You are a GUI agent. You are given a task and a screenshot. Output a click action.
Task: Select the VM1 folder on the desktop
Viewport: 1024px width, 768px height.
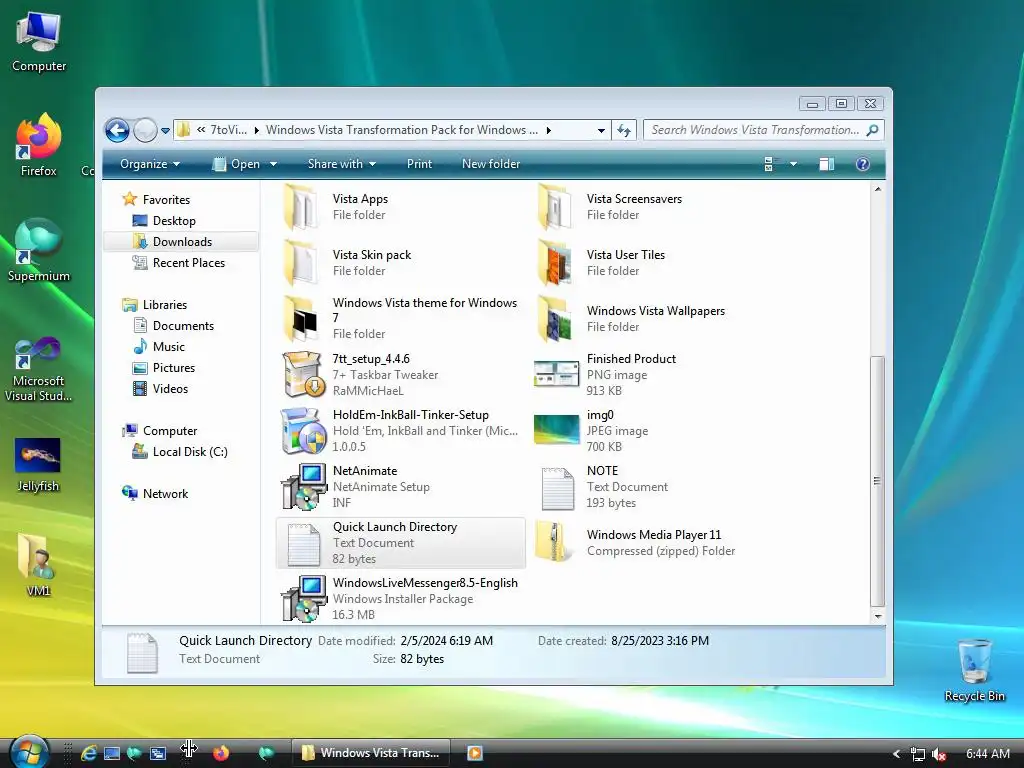coord(39,566)
